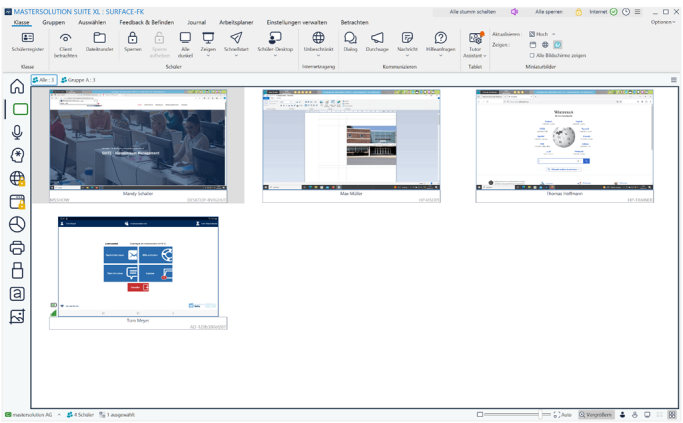Switch to the Gruppe A tab
This screenshot has height=423, width=683.
tap(78, 79)
